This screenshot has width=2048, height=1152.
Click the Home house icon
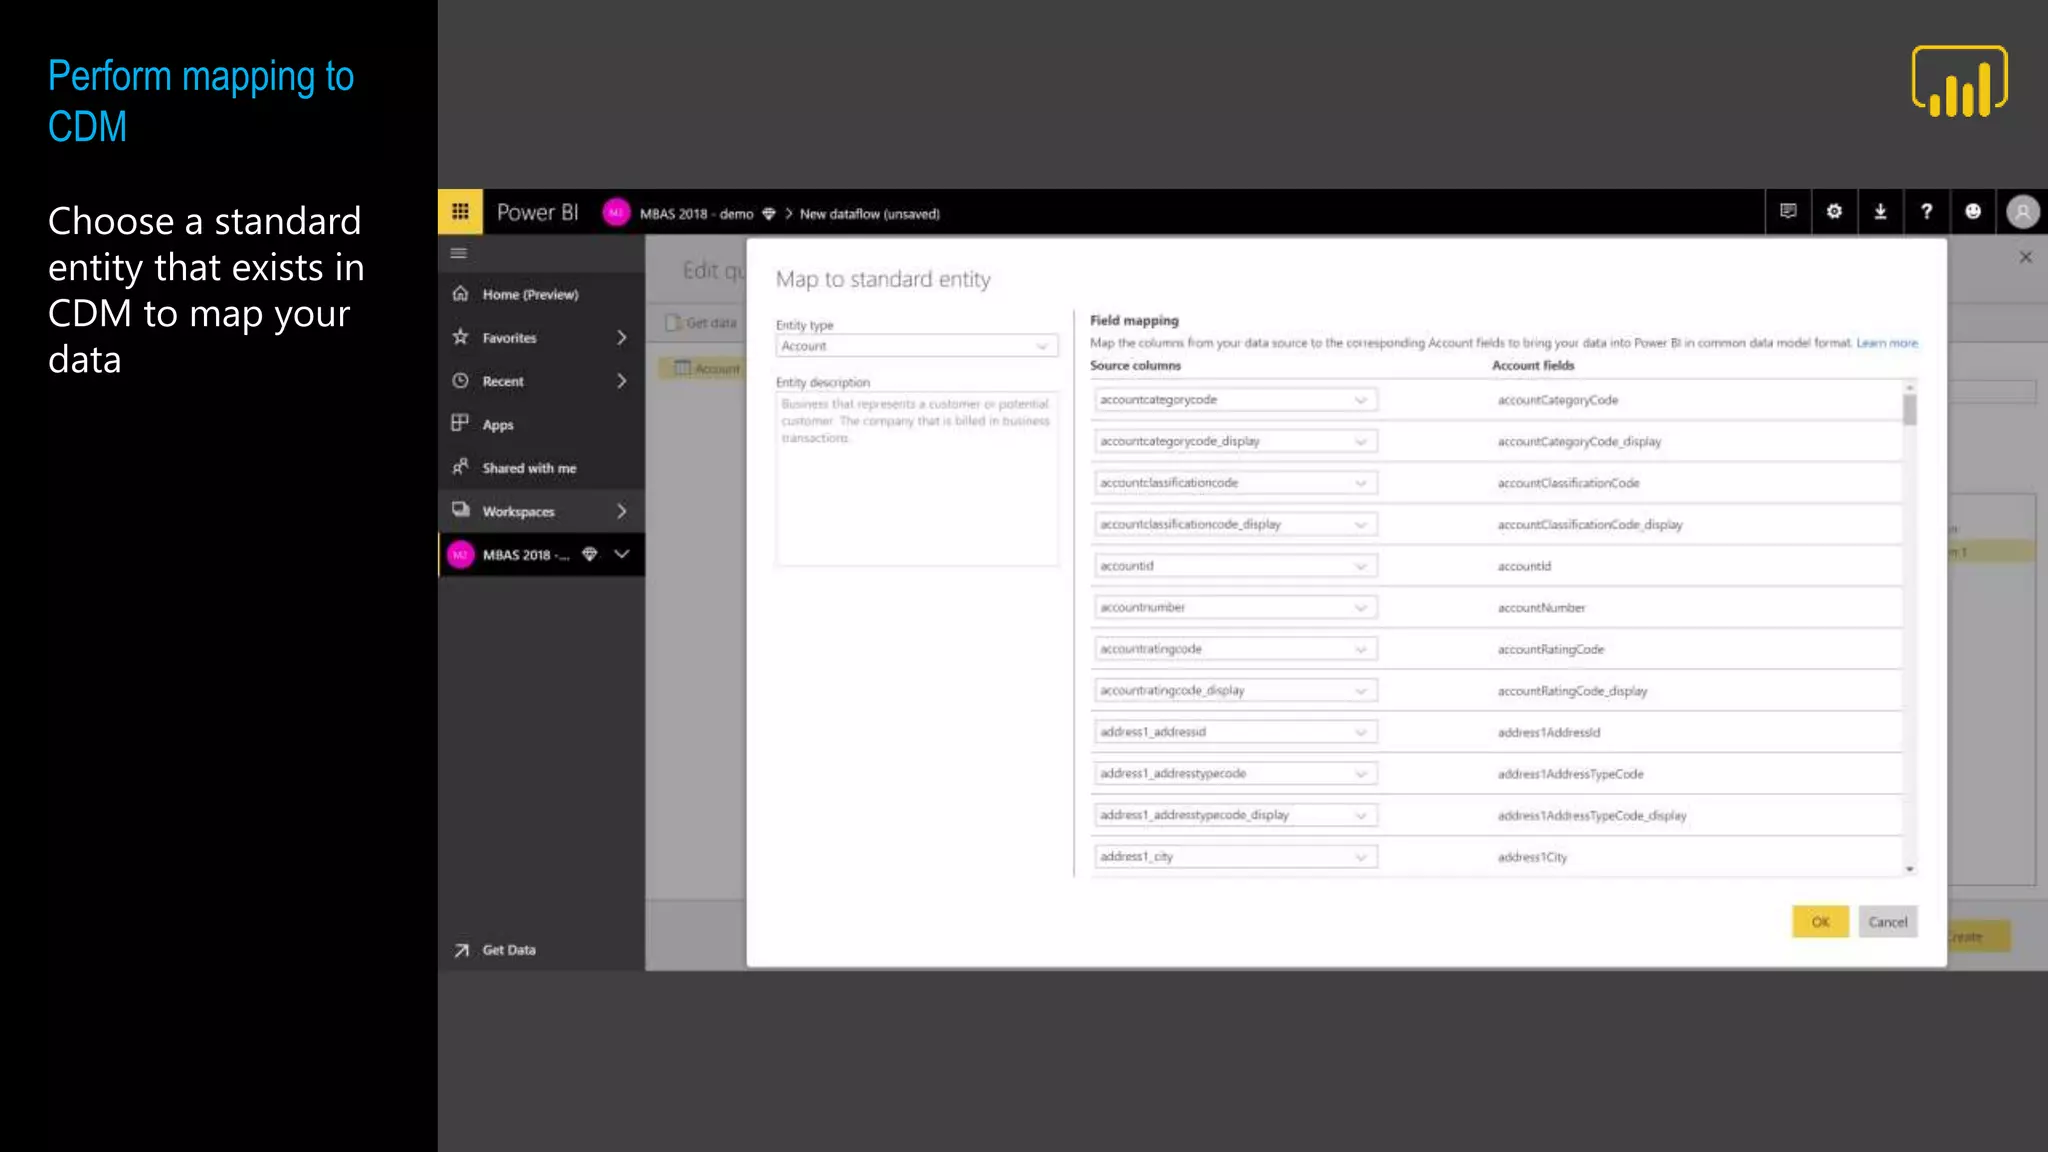(460, 294)
